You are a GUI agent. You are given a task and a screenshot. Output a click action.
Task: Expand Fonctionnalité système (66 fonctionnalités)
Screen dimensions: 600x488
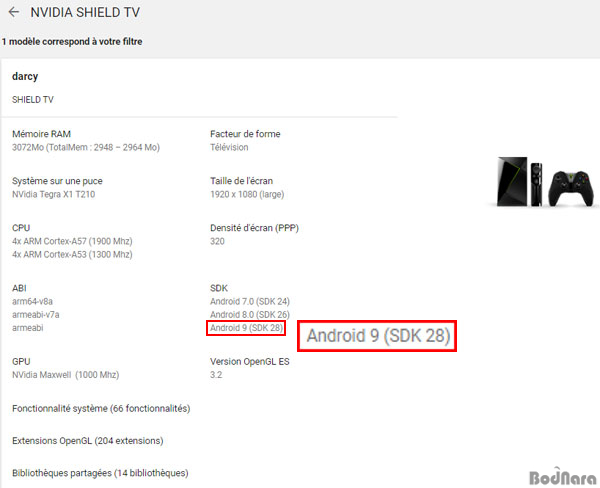pyautogui.click(x=101, y=408)
